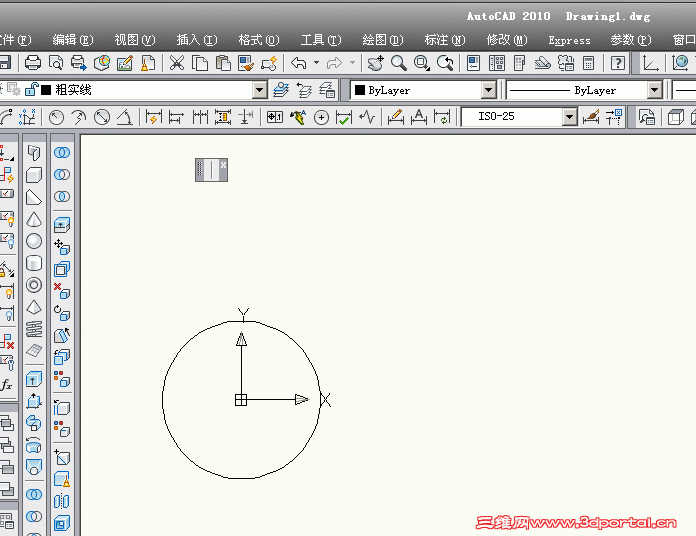Click the Undo arrow icon
This screenshot has width=696, height=536.
click(299, 63)
